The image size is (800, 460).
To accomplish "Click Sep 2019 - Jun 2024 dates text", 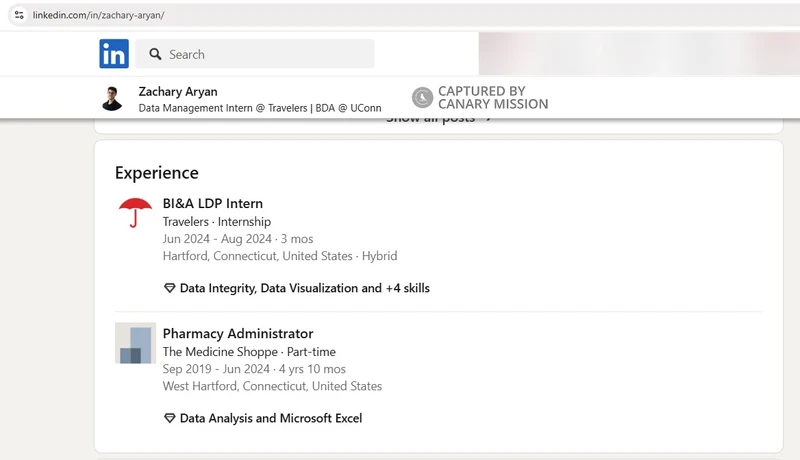I will pyautogui.click(x=254, y=369).
